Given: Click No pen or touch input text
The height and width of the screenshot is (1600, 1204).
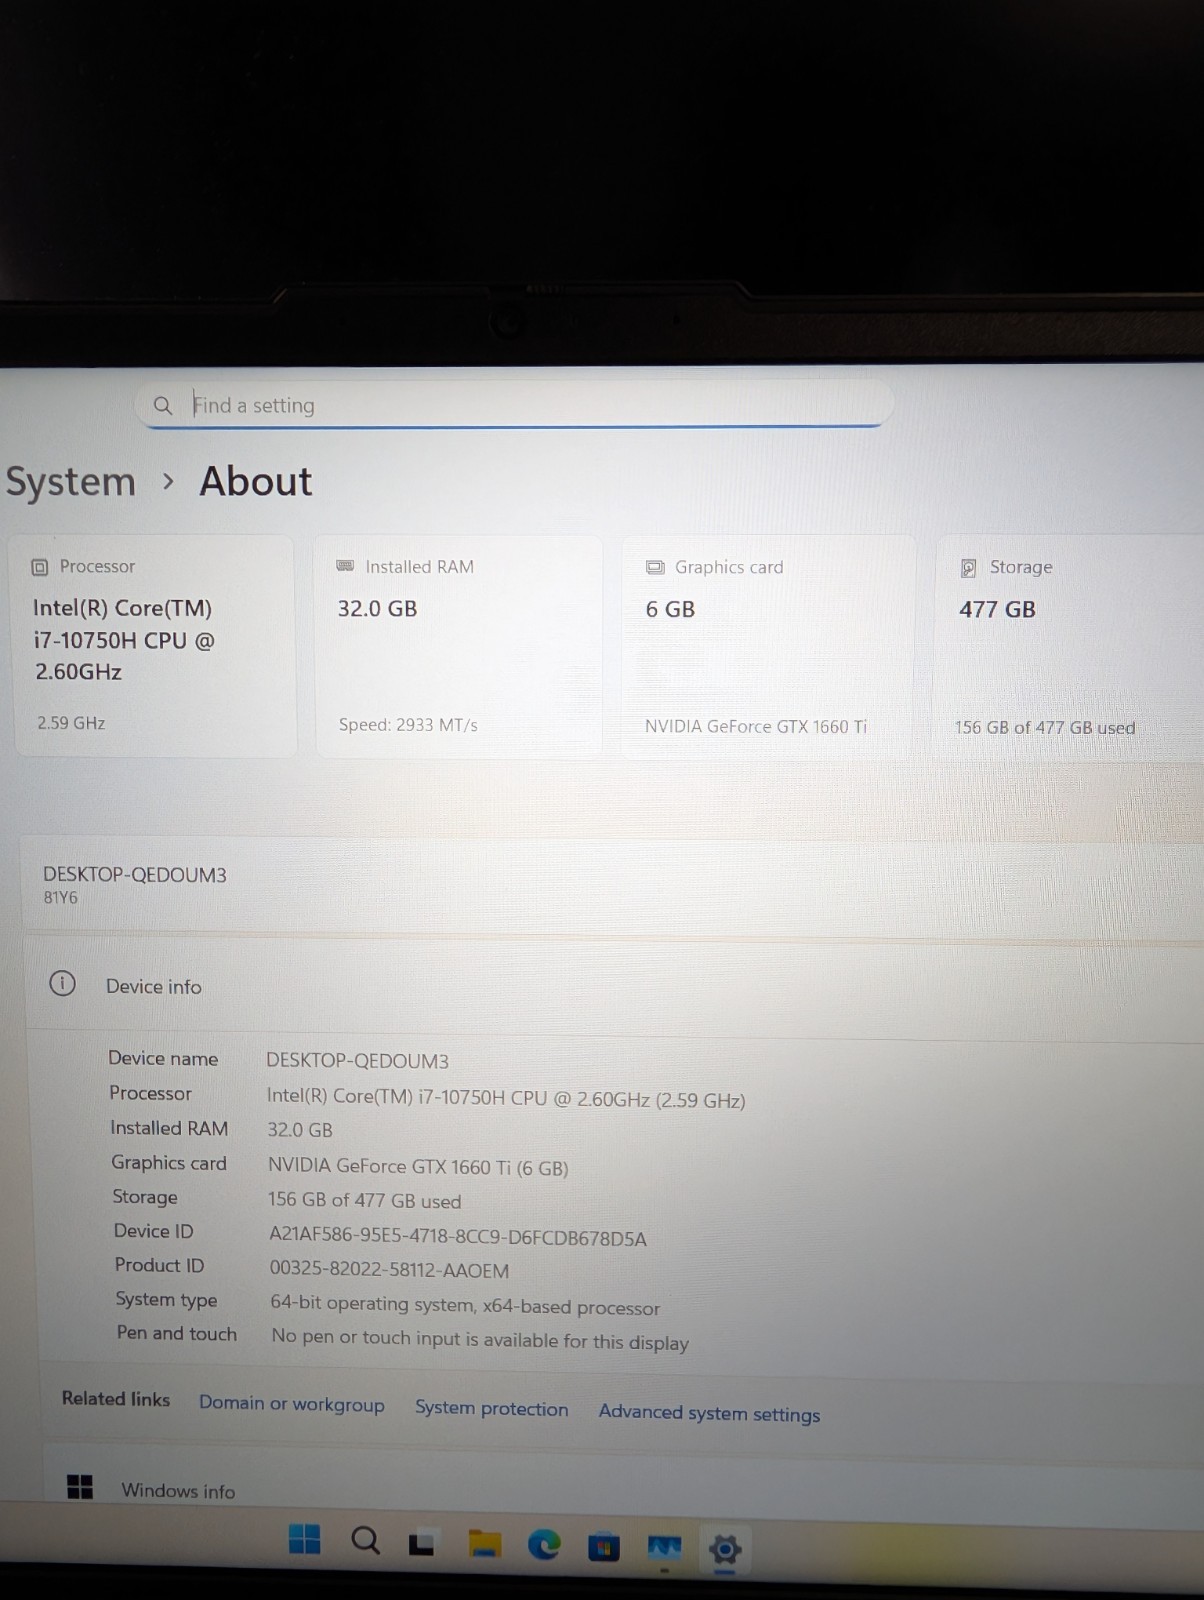Looking at the screenshot, I should pos(480,1340).
